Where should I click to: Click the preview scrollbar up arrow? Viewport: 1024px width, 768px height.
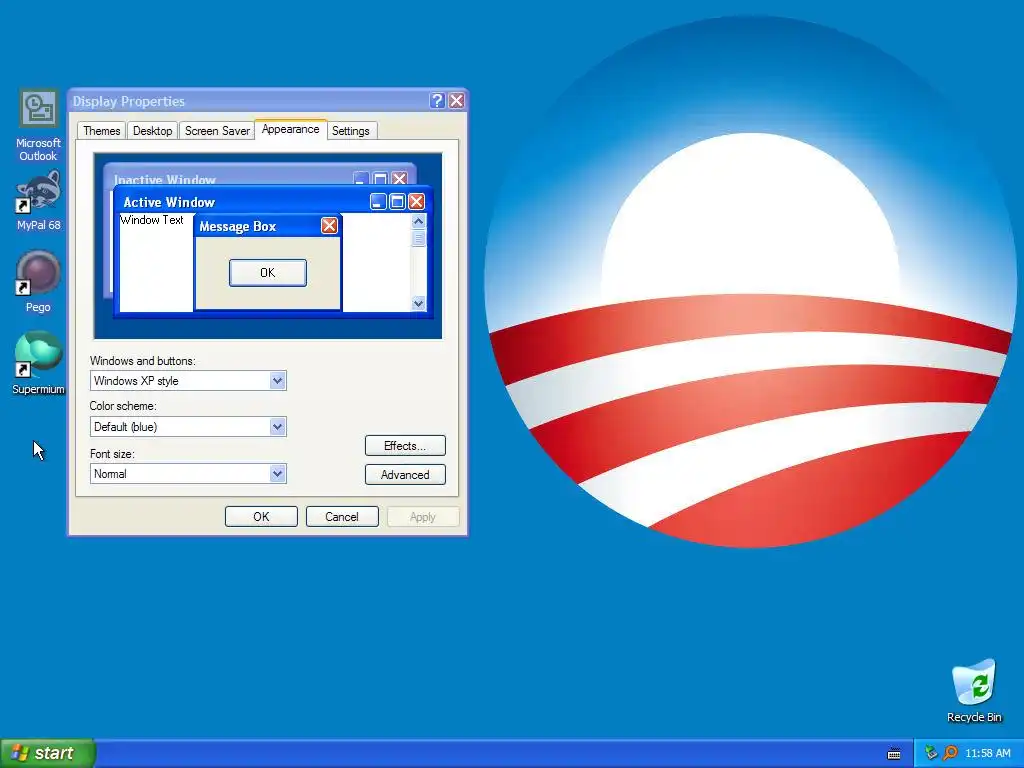click(419, 221)
